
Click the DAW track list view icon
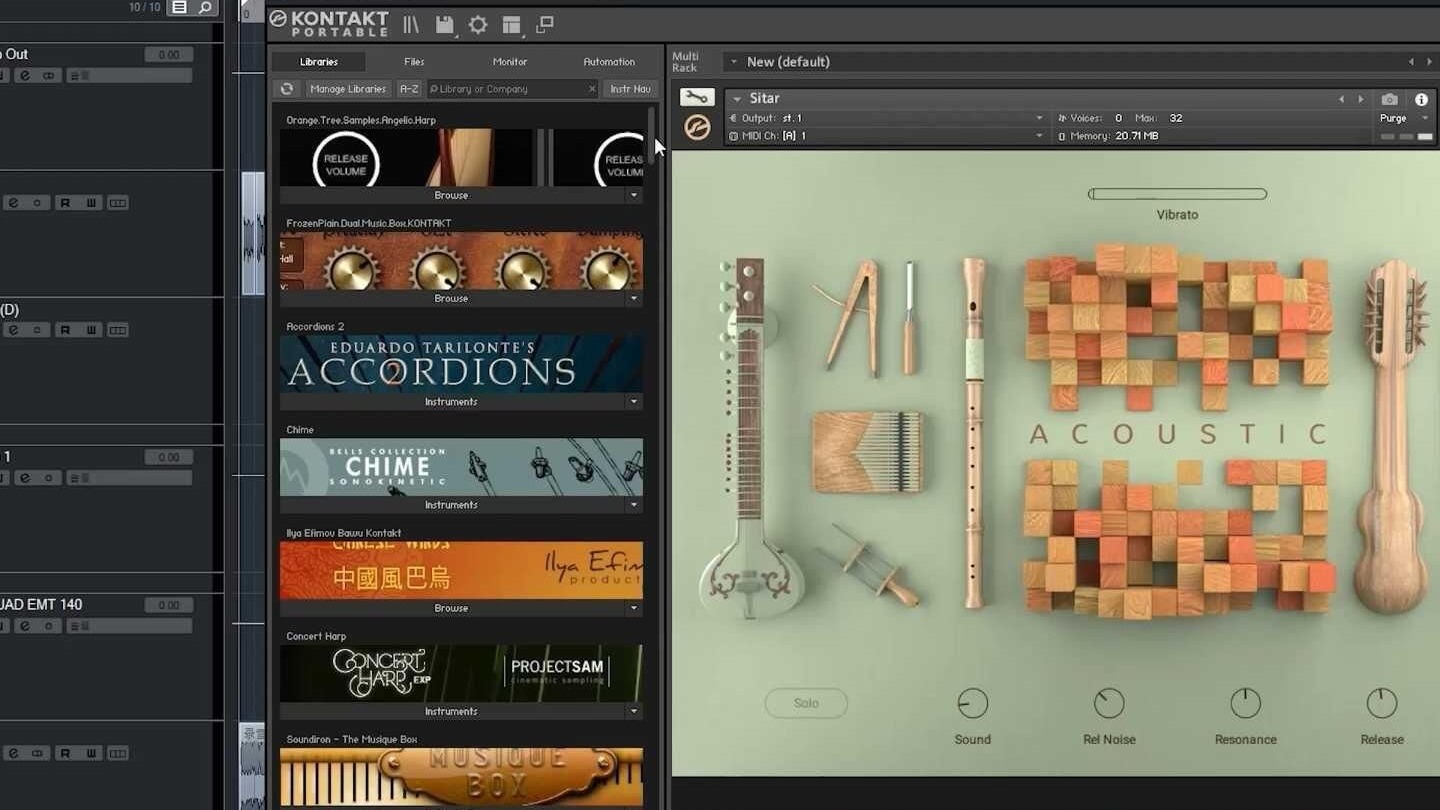(179, 7)
